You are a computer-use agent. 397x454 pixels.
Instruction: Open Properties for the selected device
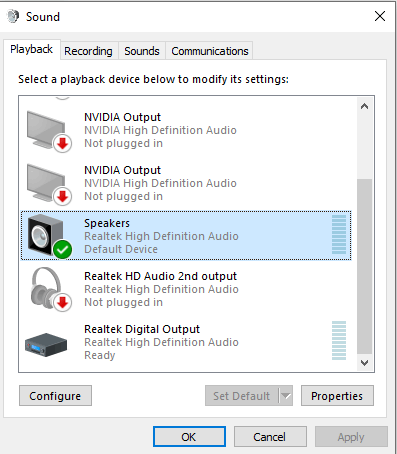337,396
